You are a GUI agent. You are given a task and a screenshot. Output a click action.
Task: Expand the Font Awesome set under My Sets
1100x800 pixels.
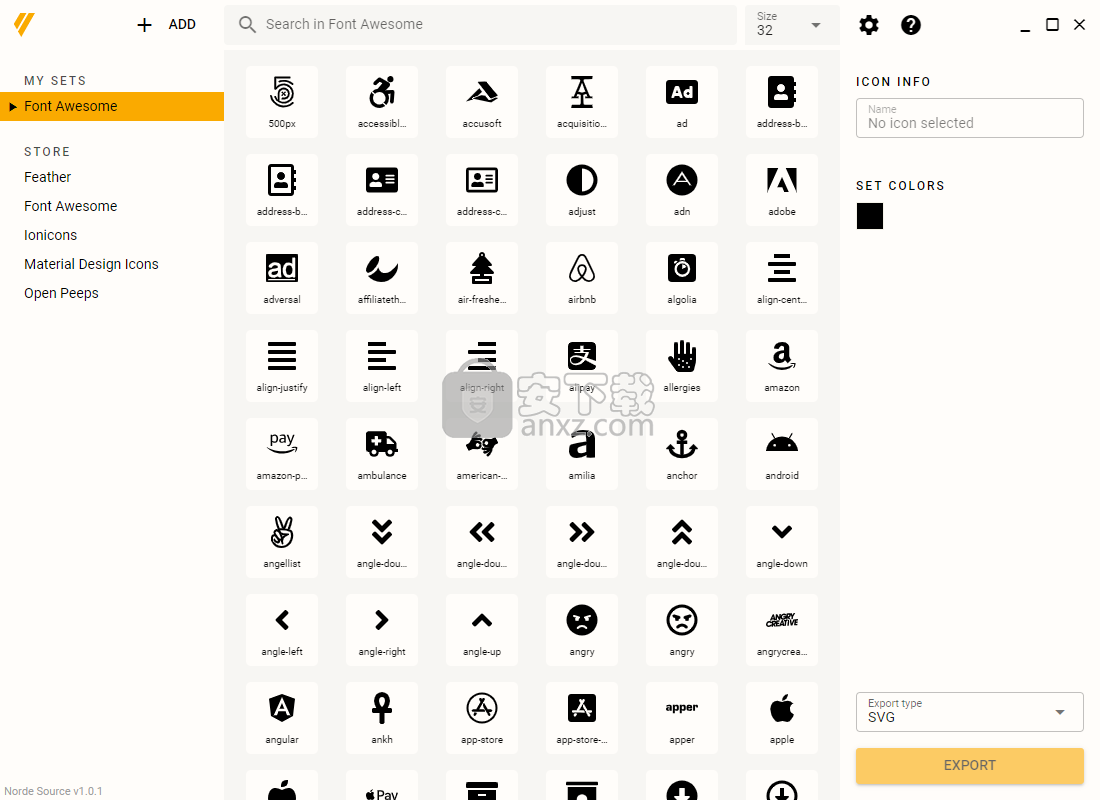[x=13, y=107]
